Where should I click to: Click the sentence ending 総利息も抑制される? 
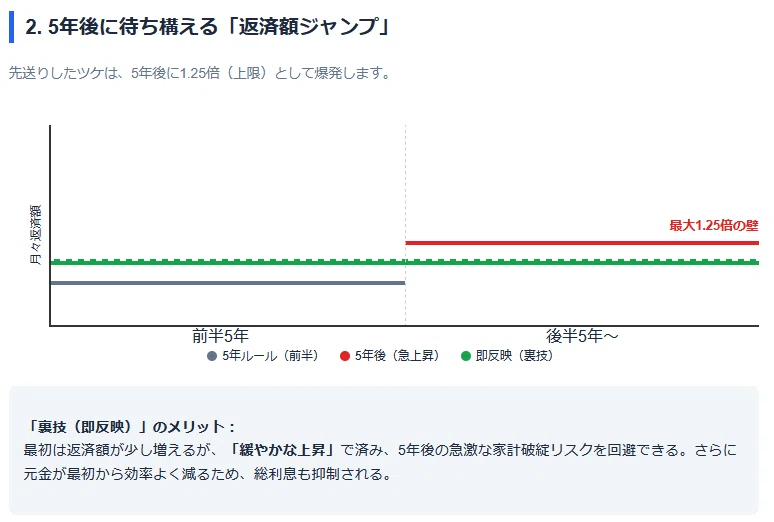207,474
